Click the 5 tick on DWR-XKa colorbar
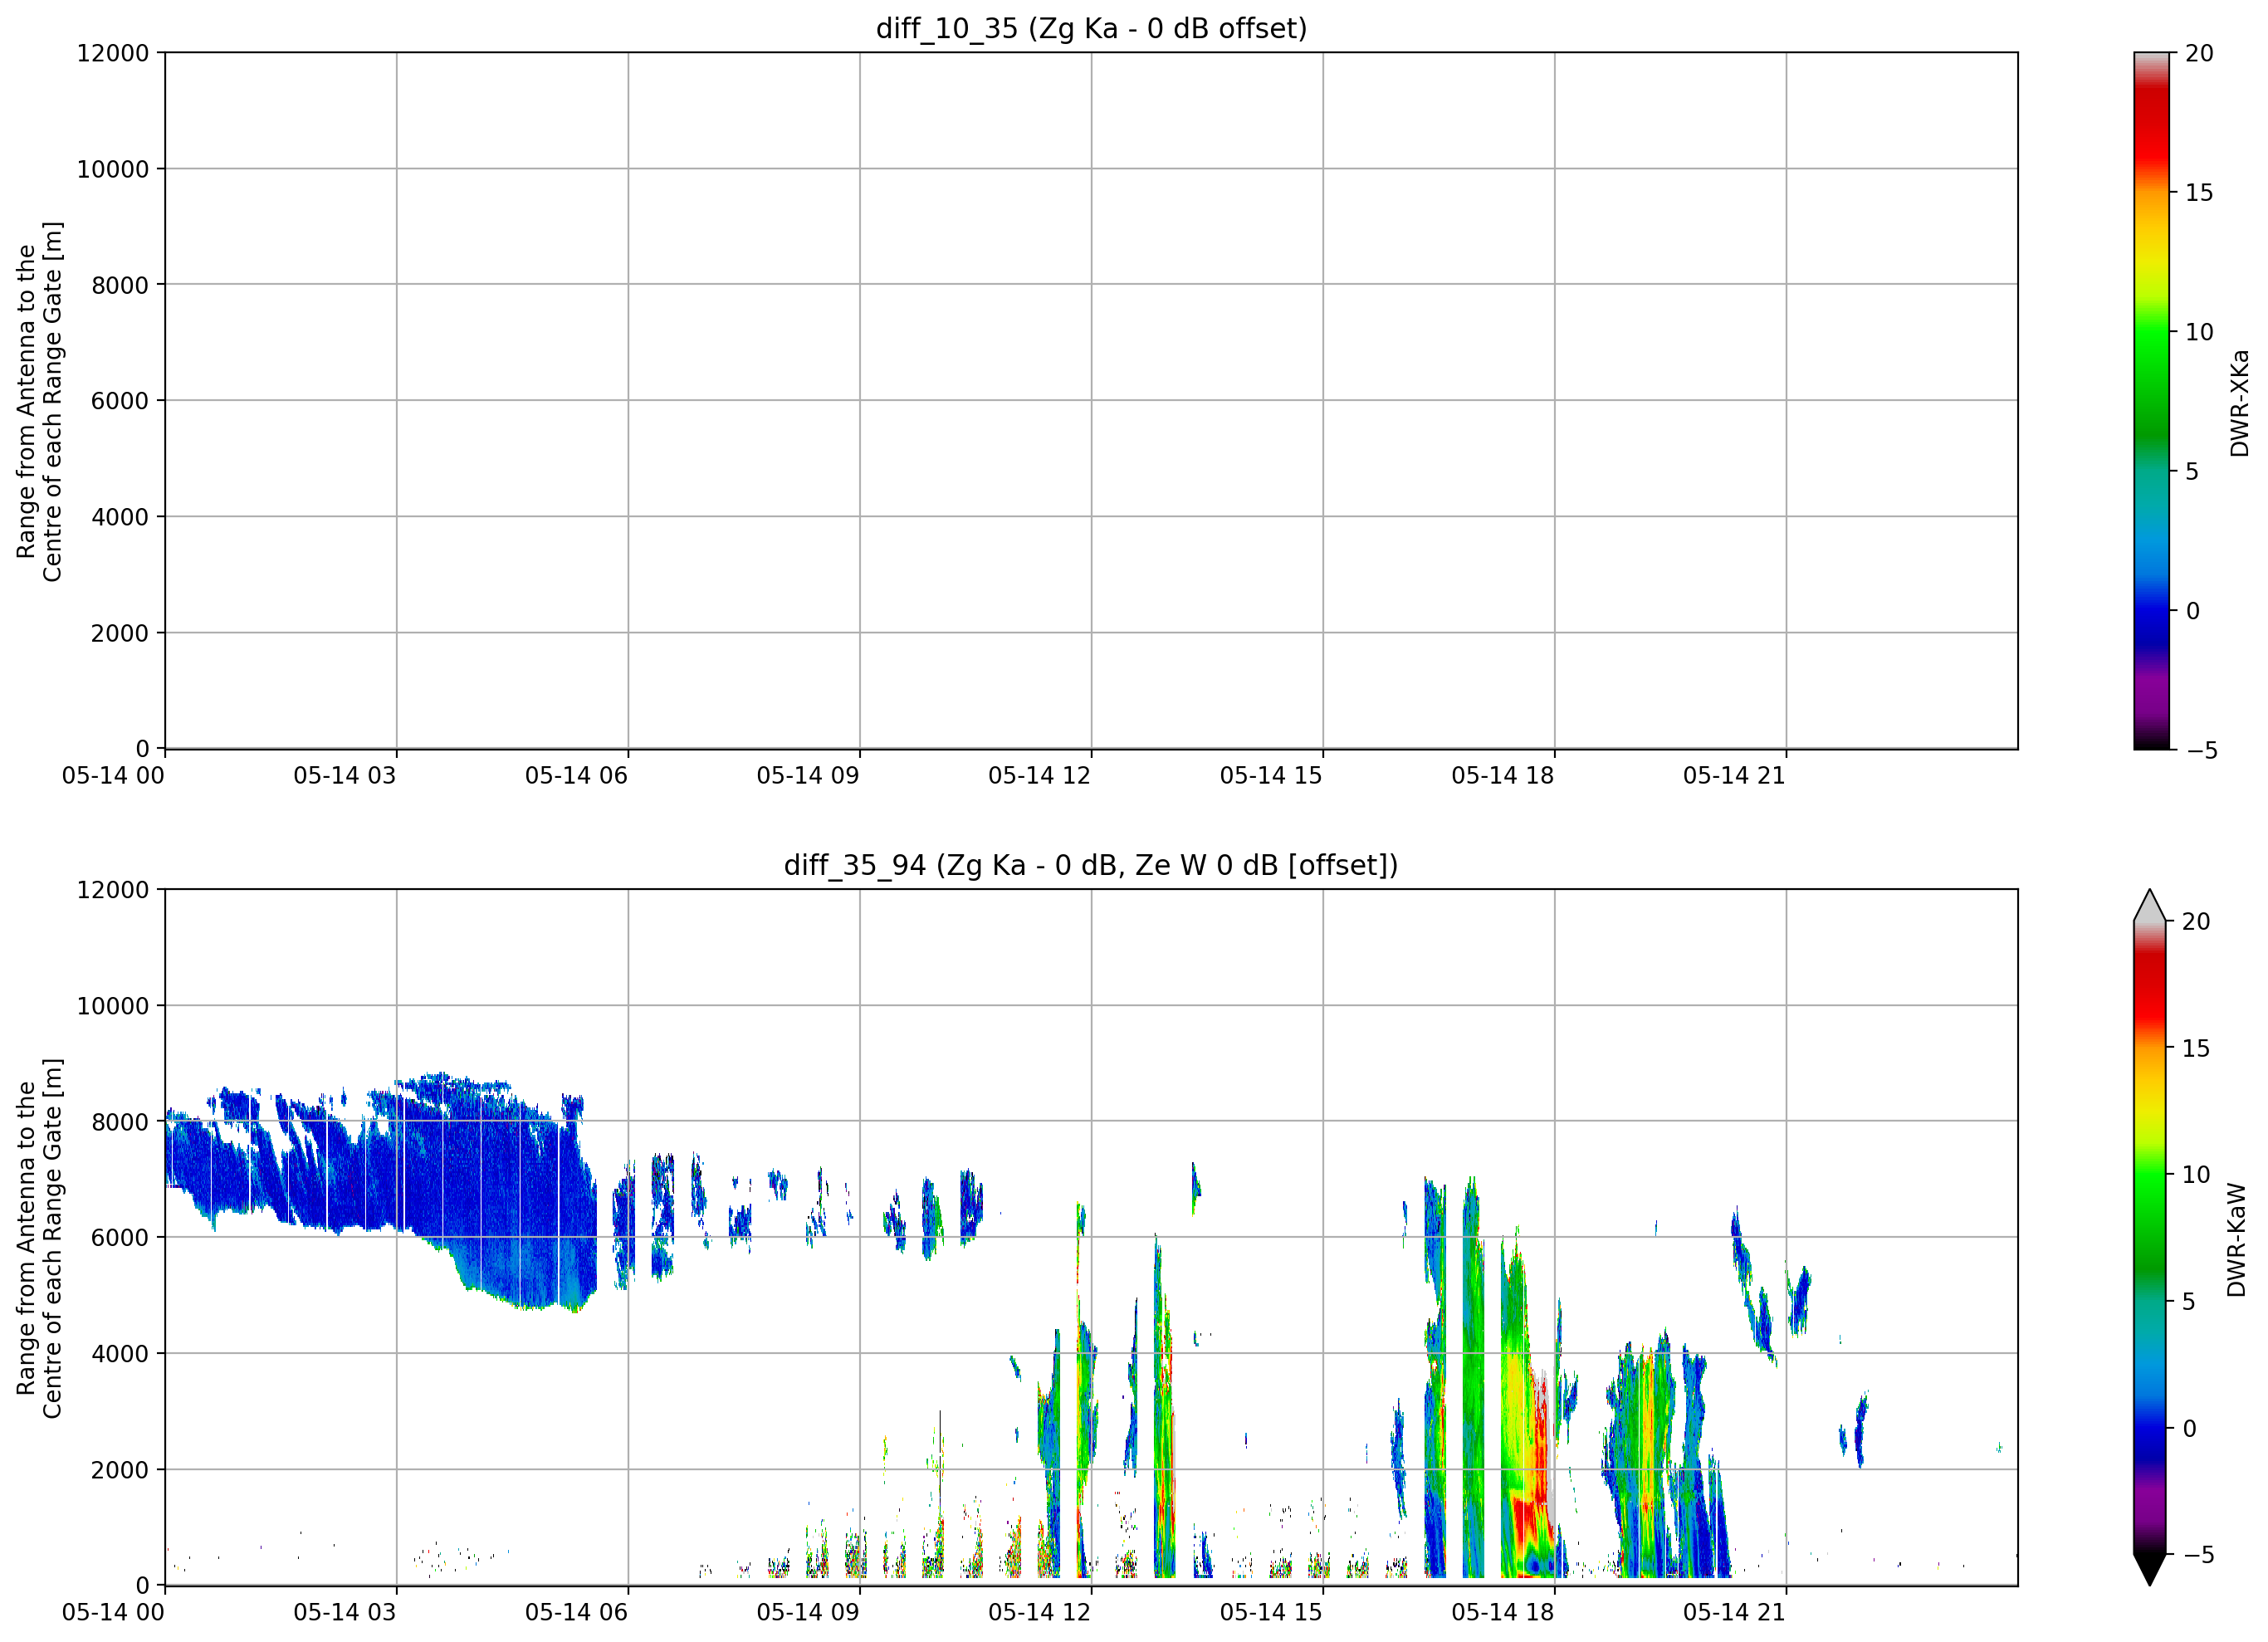Image resolution: width=2268 pixels, height=1642 pixels. coord(2192,471)
